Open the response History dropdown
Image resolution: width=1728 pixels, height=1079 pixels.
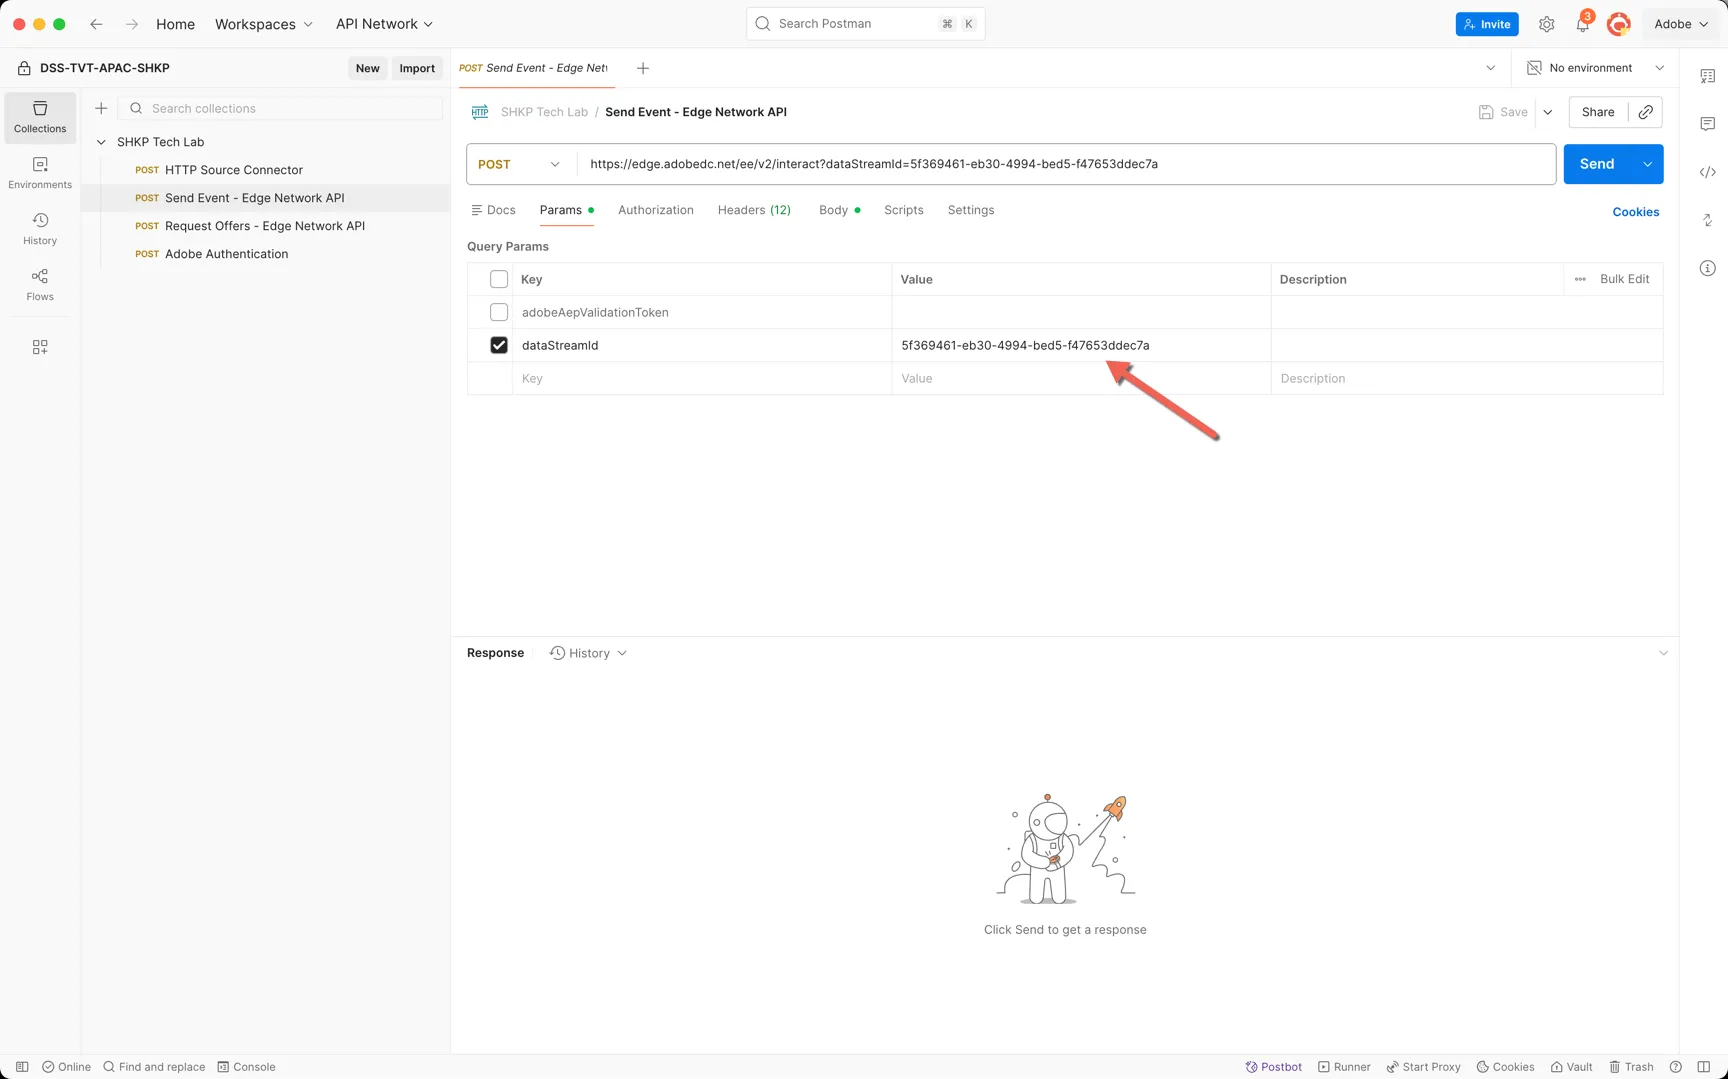[589, 653]
